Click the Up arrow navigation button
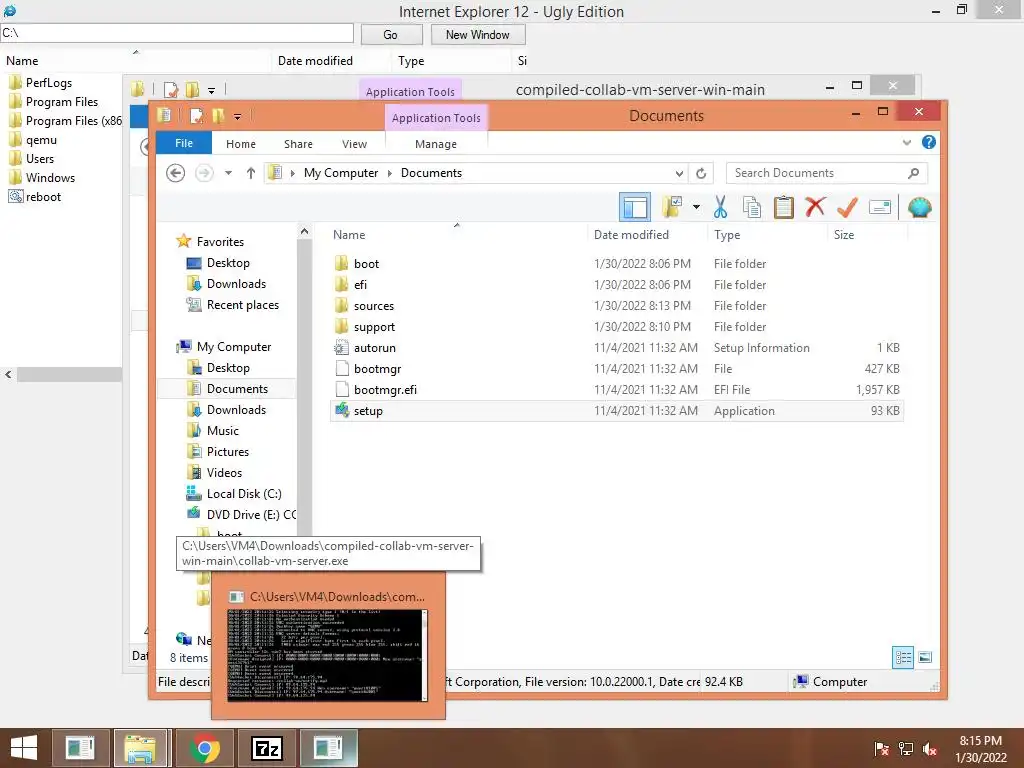 click(x=251, y=173)
